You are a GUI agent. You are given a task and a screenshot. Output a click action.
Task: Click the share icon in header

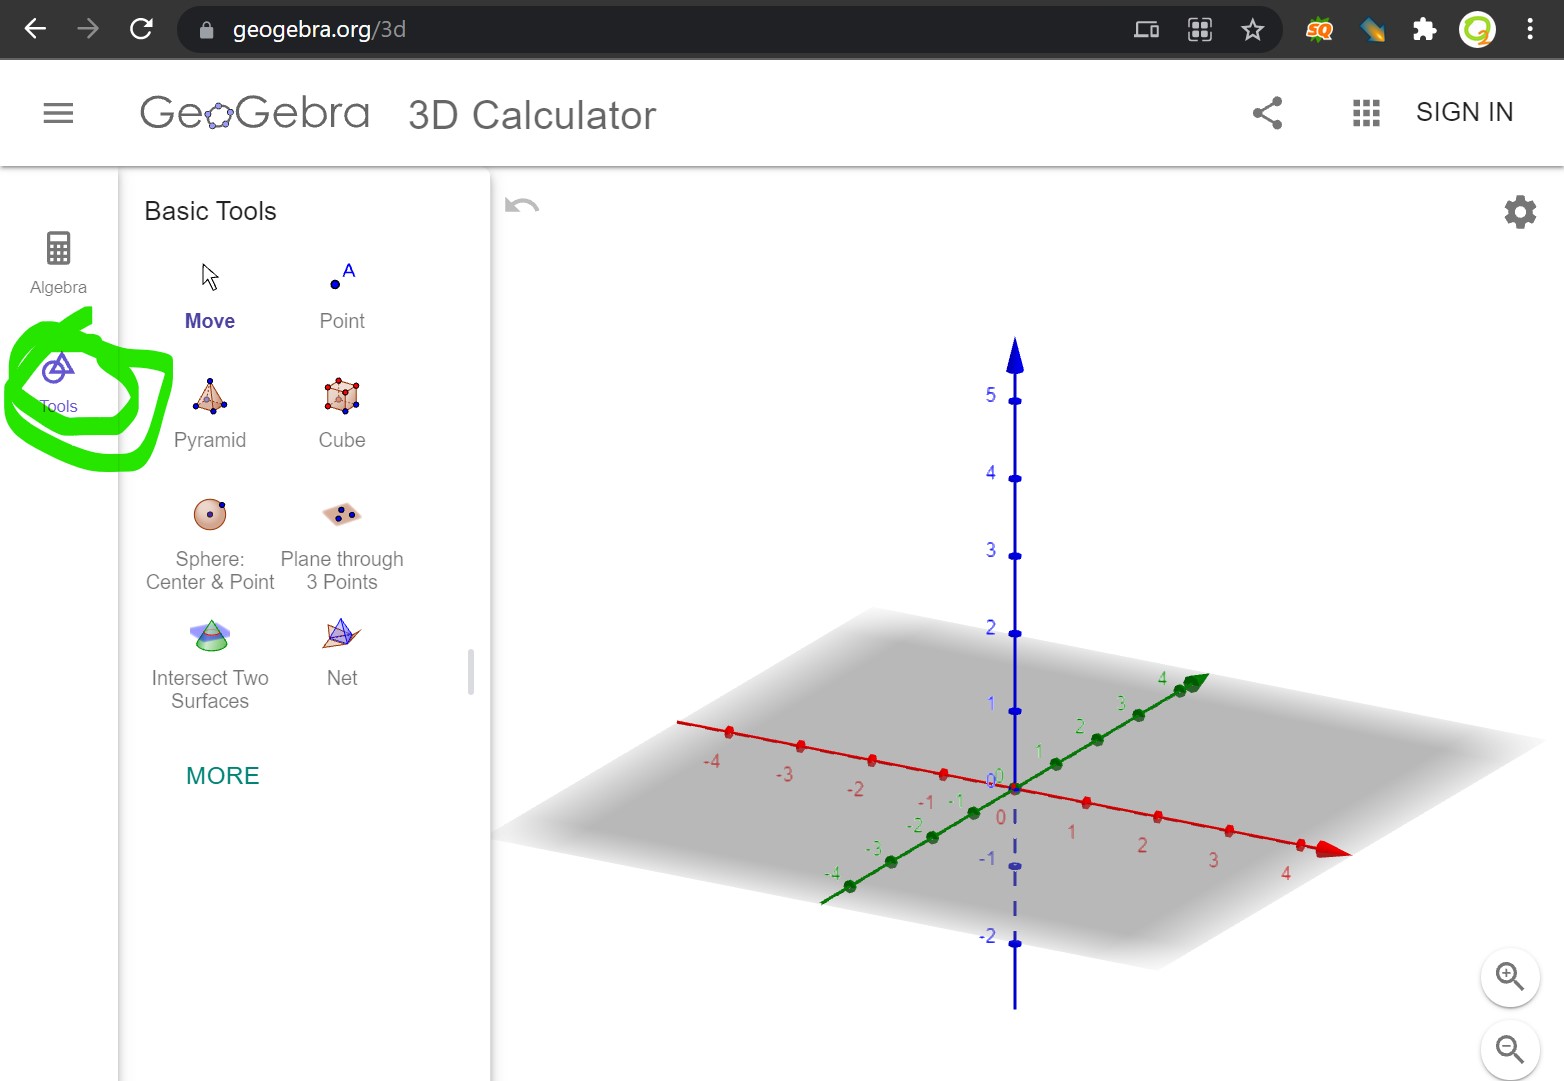[x=1268, y=113]
